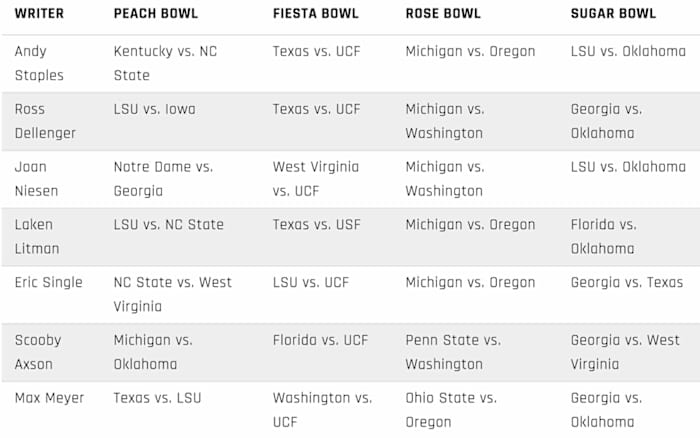
Task: Select the Laken Litman writer cell
Action: [37, 236]
